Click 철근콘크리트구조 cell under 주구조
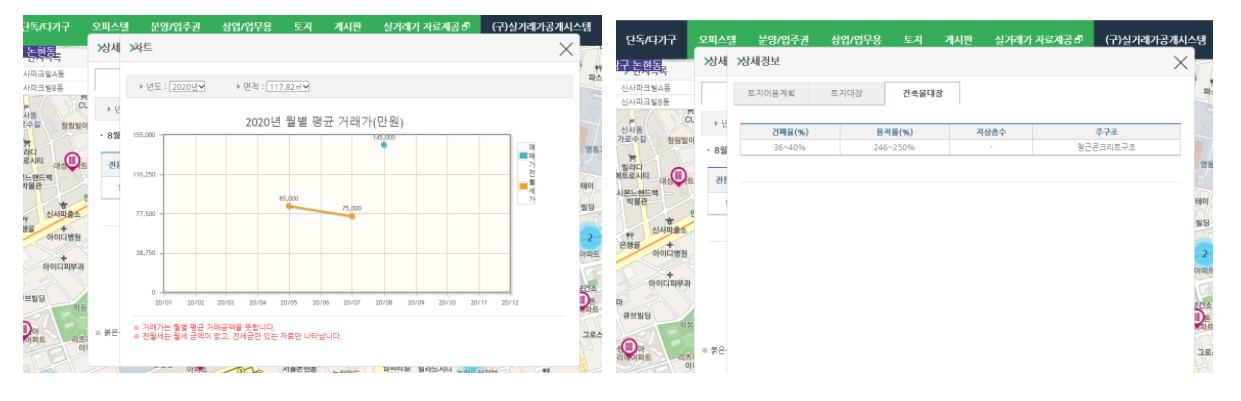This screenshot has height=401, width=1241. click(x=1105, y=147)
